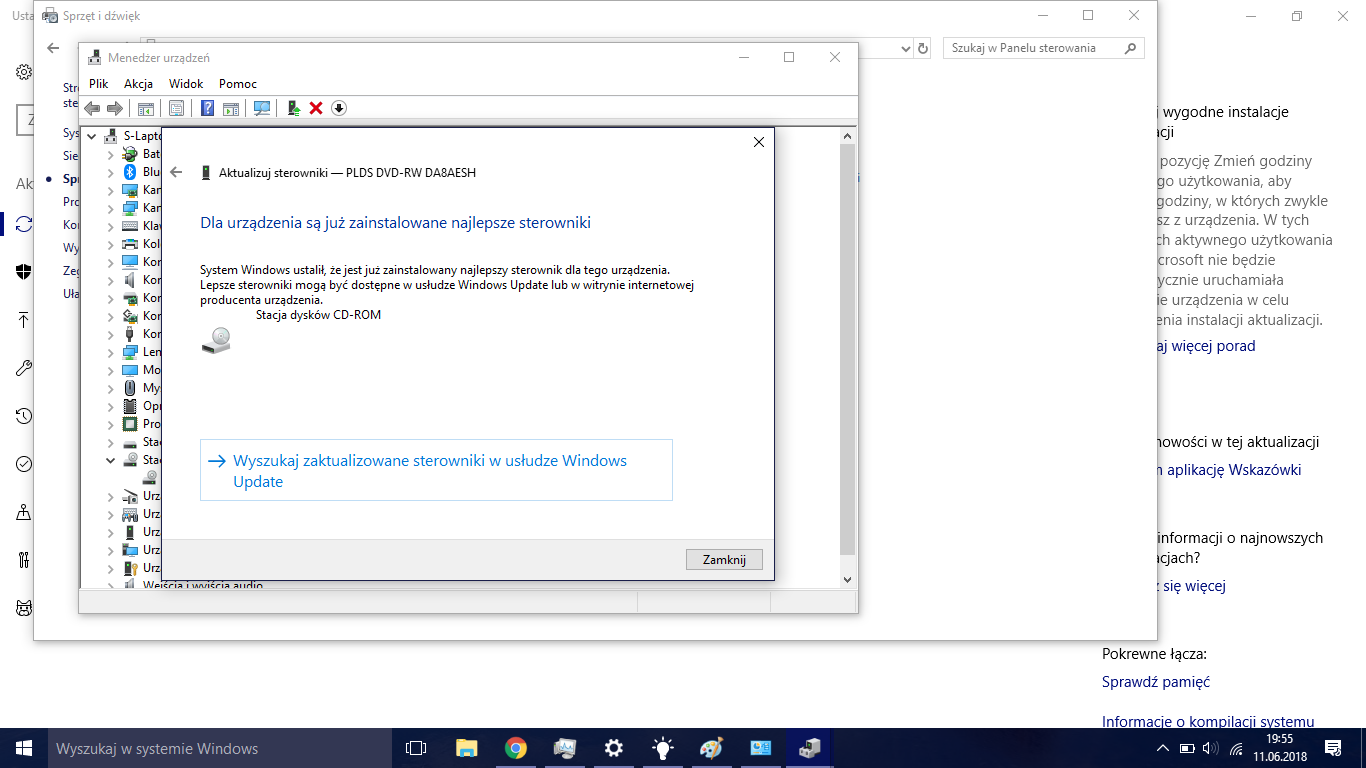
Task: Open the Pomoc menu
Action: pyautogui.click(x=238, y=84)
